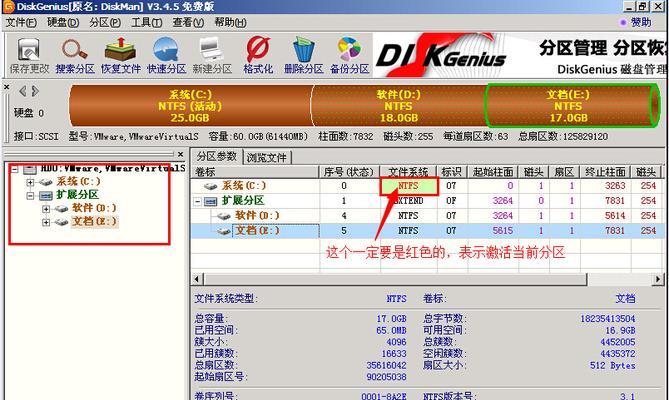The image size is (669, 400).
Task: Open the 帮助(H) menu
Action: [230, 23]
